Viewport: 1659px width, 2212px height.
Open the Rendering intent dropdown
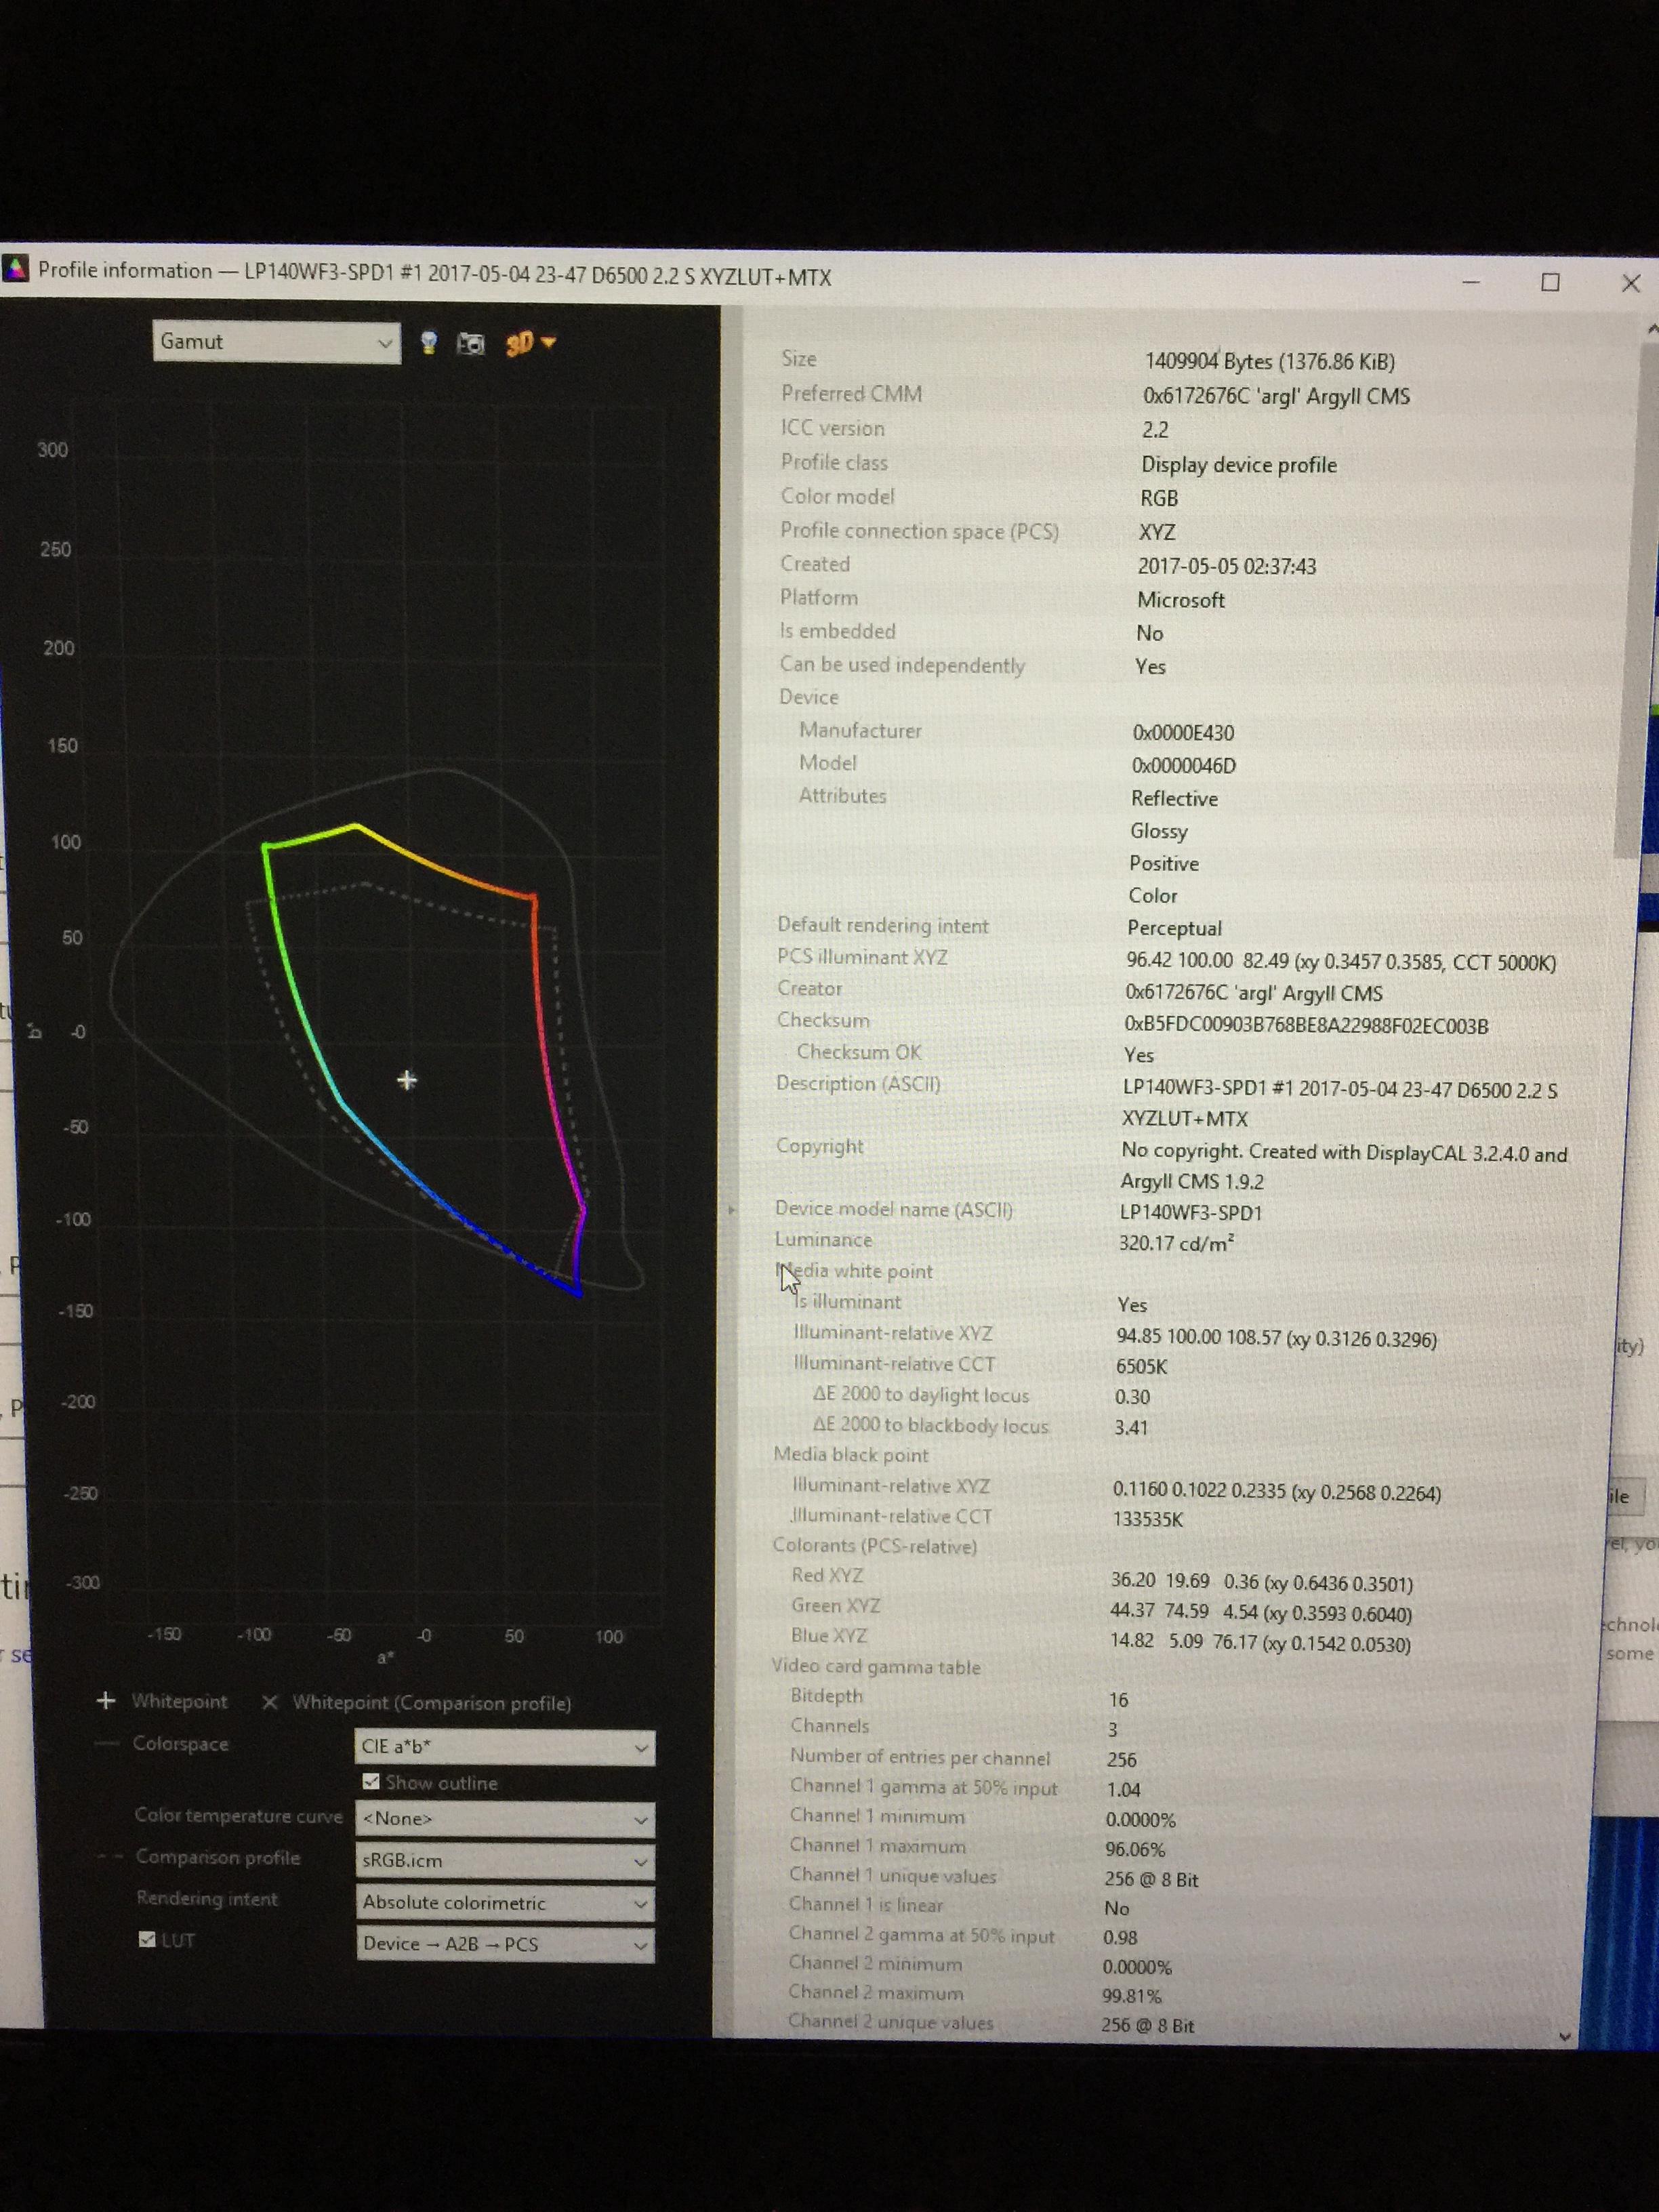505,1903
